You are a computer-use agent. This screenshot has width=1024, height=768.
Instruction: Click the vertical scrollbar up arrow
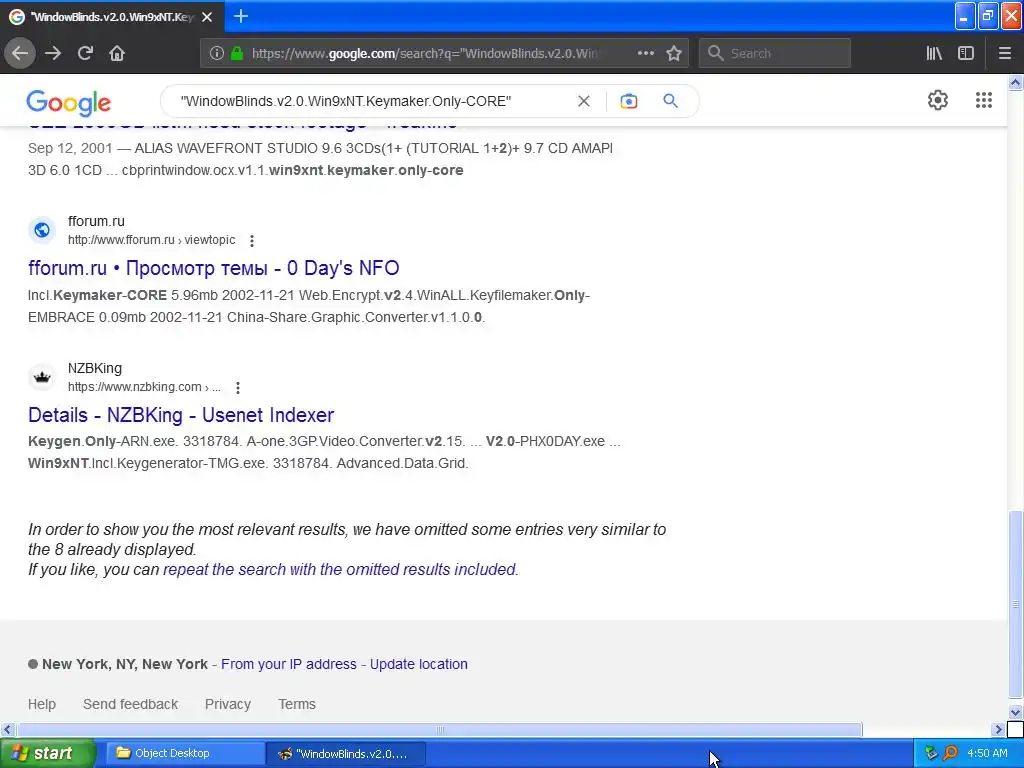pos(1016,82)
